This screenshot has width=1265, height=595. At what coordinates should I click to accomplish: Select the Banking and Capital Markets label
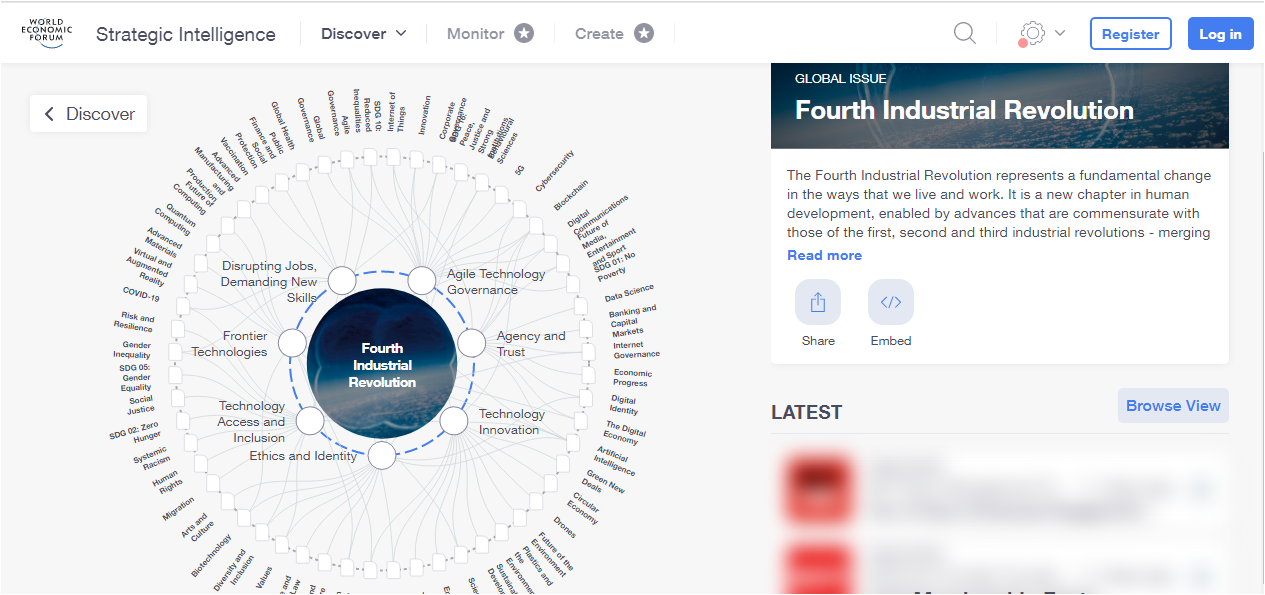click(x=632, y=321)
